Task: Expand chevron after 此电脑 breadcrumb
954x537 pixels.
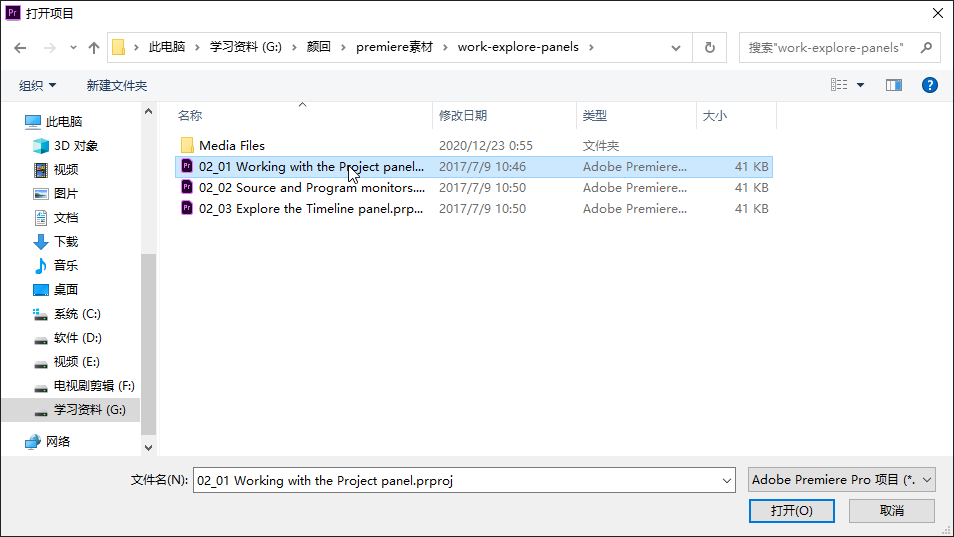Action: [197, 47]
